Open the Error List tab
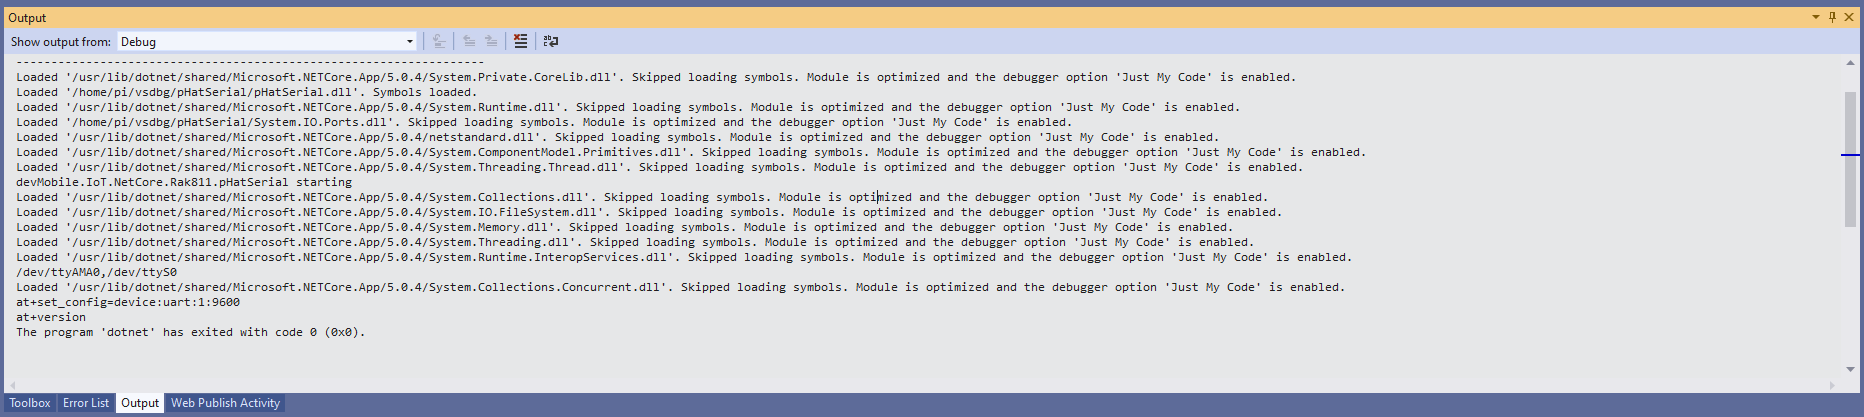Screen dimensions: 1864x417 coord(86,403)
